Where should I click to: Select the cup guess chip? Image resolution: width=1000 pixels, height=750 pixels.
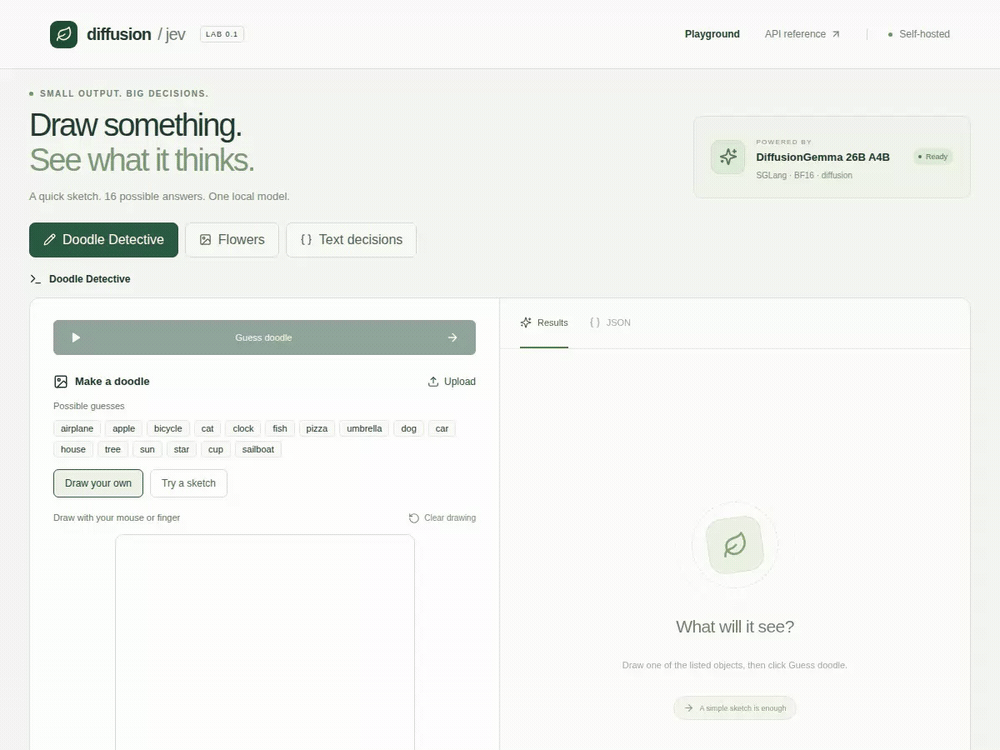pyautogui.click(x=216, y=450)
